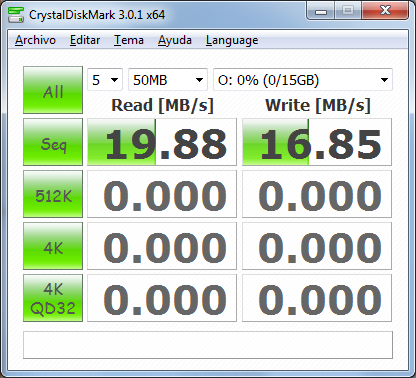Viewport: 416px width, 378px height.
Task: Run all benchmarks with the All button
Action: pos(53,90)
